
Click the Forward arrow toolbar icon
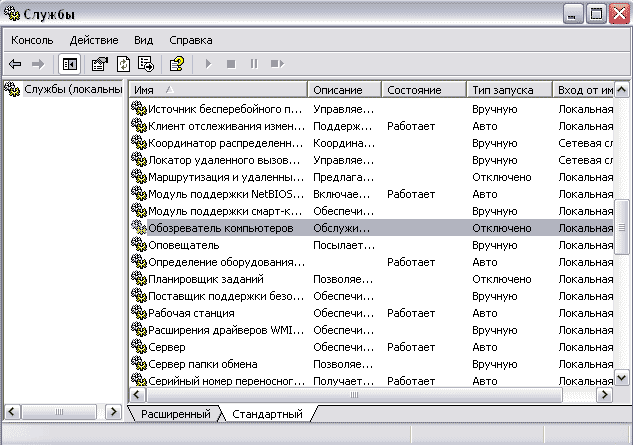(38, 64)
